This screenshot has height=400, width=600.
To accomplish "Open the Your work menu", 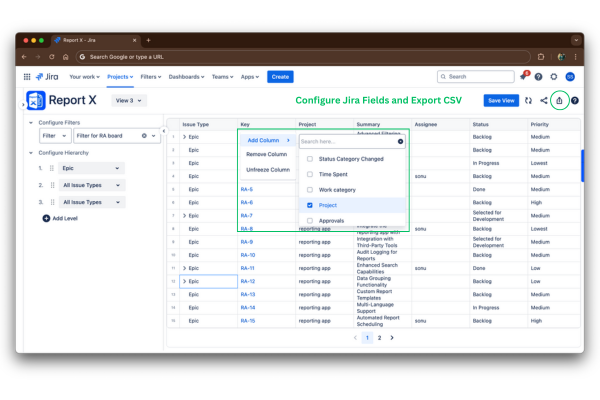I will pyautogui.click(x=85, y=77).
